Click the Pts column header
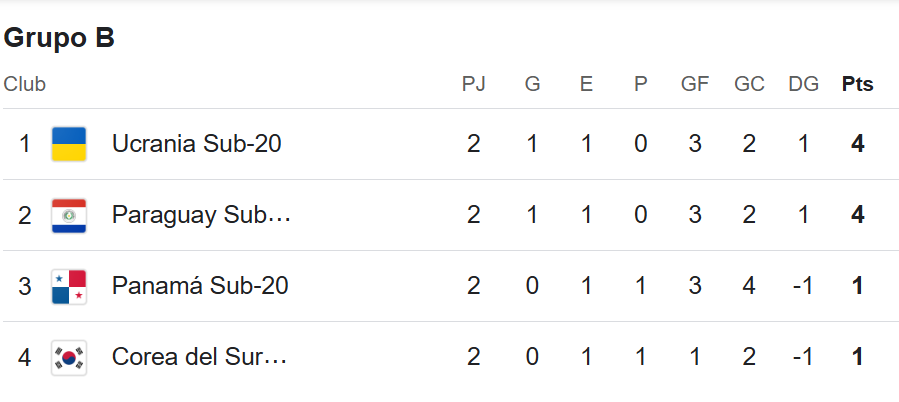Viewport: 899px width, 402px height. [857, 85]
